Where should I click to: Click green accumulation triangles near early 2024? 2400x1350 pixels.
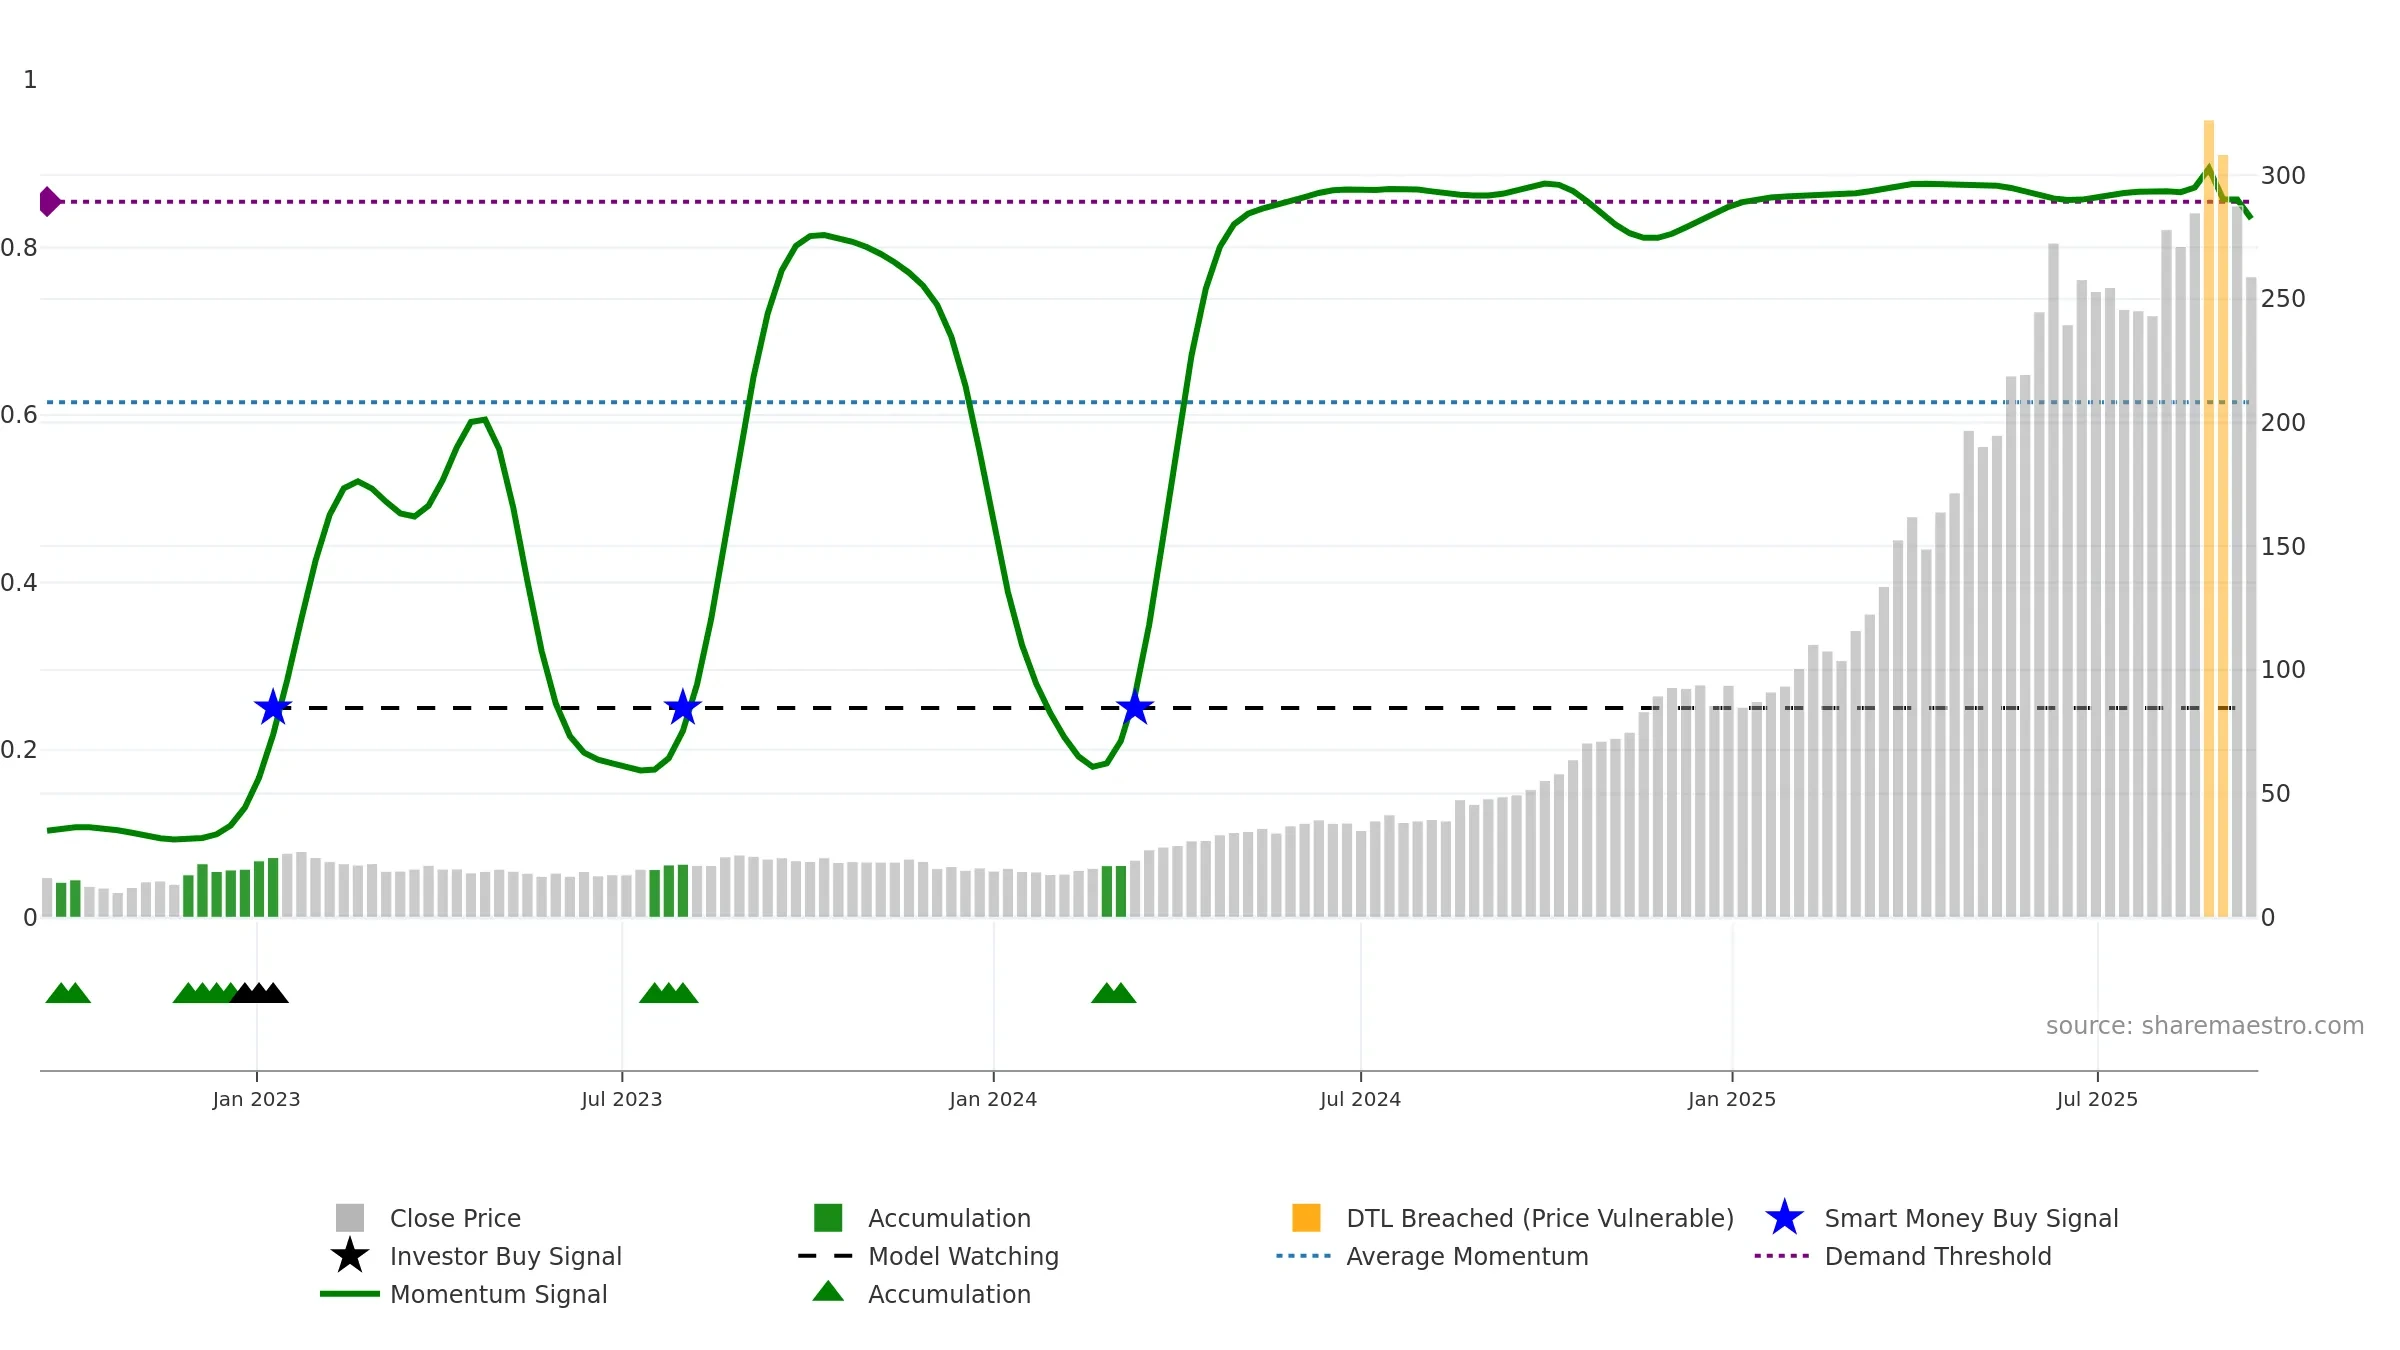pyautogui.click(x=1114, y=992)
